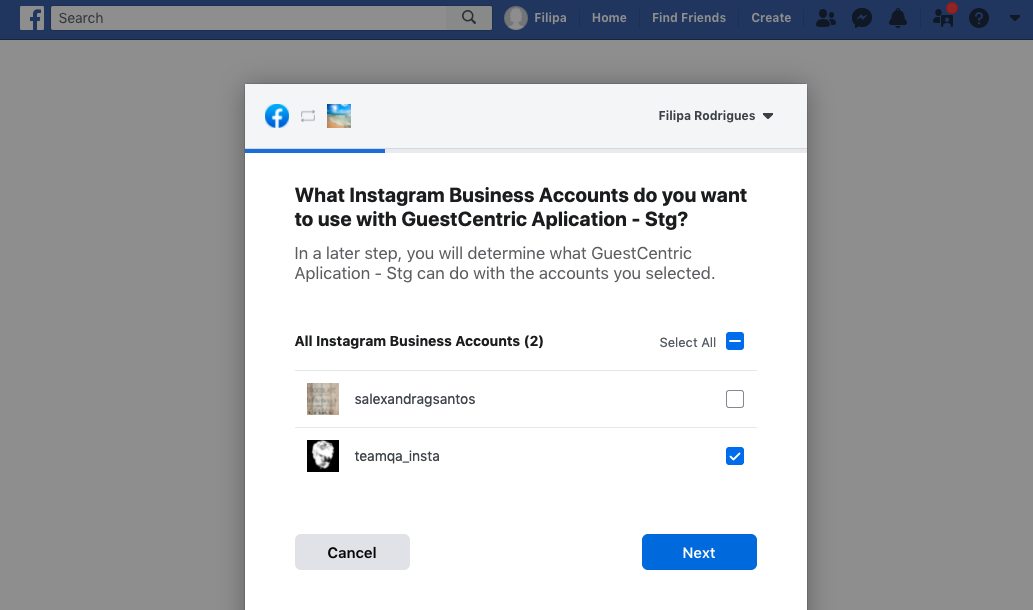
Task: Click the Facebook logo in the top bar
Action: (x=32, y=18)
